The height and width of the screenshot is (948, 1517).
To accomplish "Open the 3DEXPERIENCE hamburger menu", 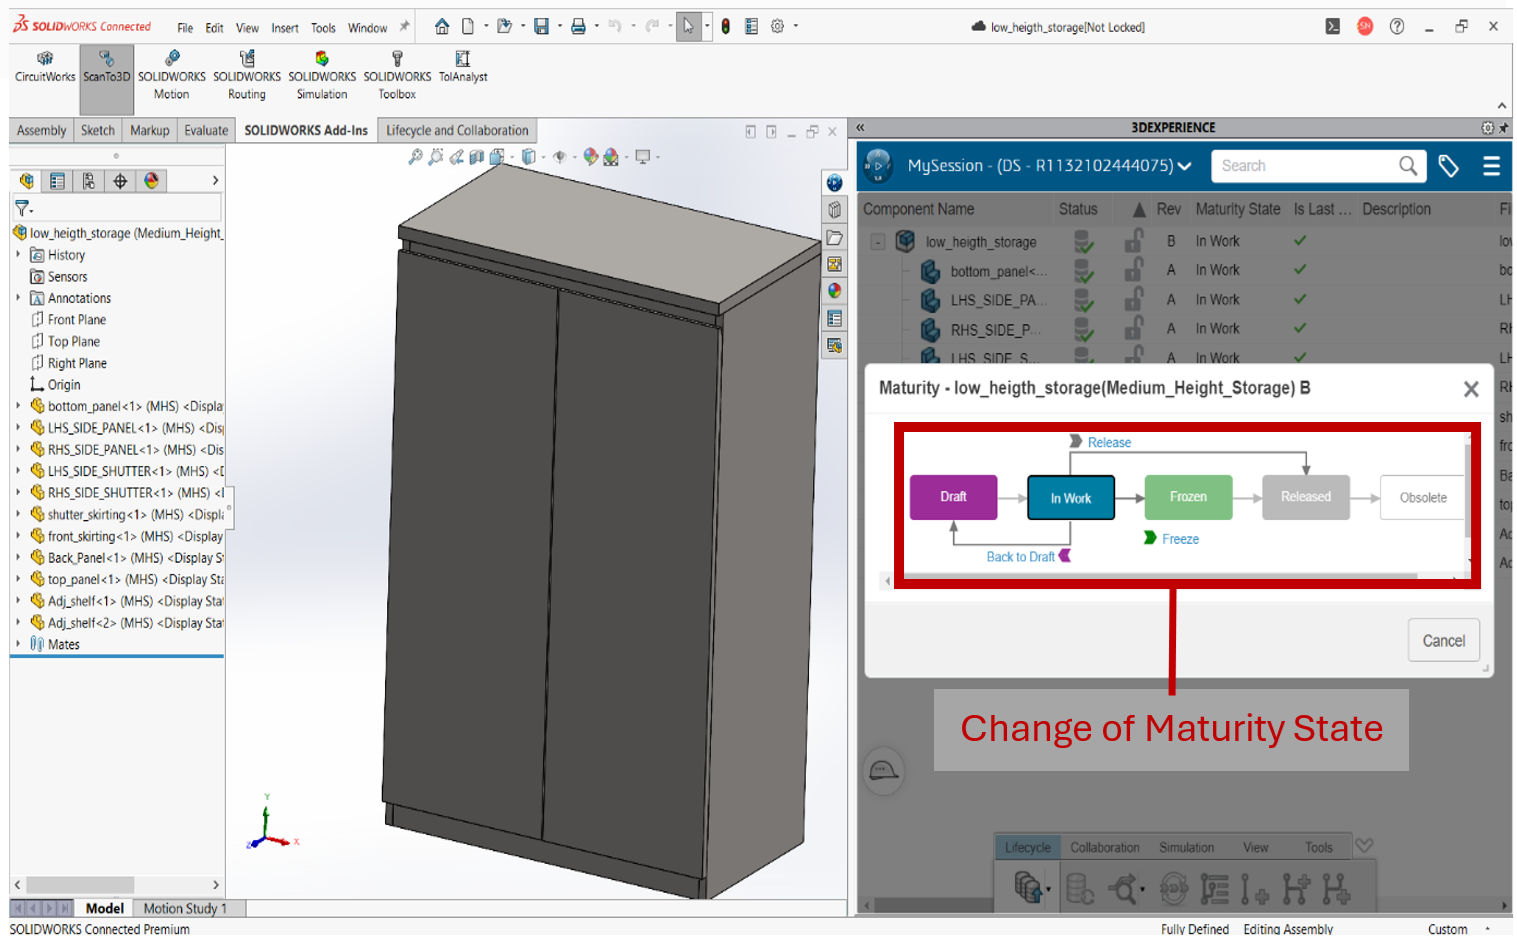I will (x=1491, y=166).
